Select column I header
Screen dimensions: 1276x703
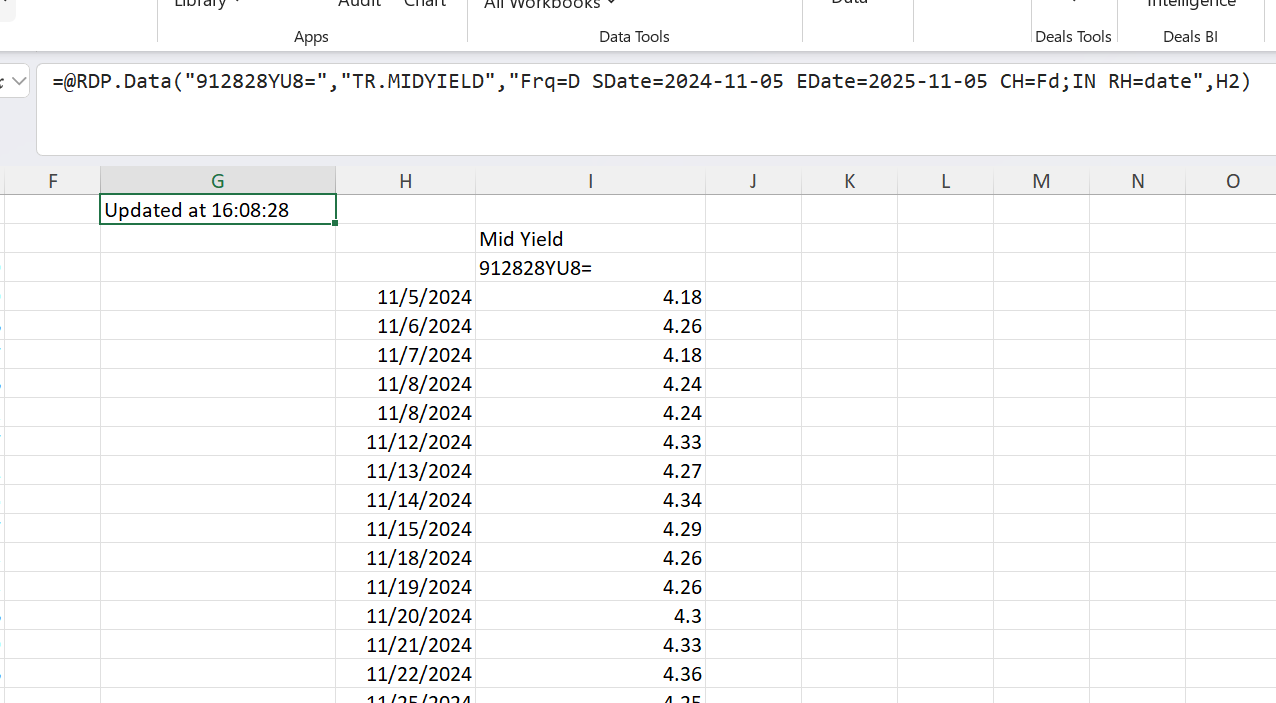point(590,181)
